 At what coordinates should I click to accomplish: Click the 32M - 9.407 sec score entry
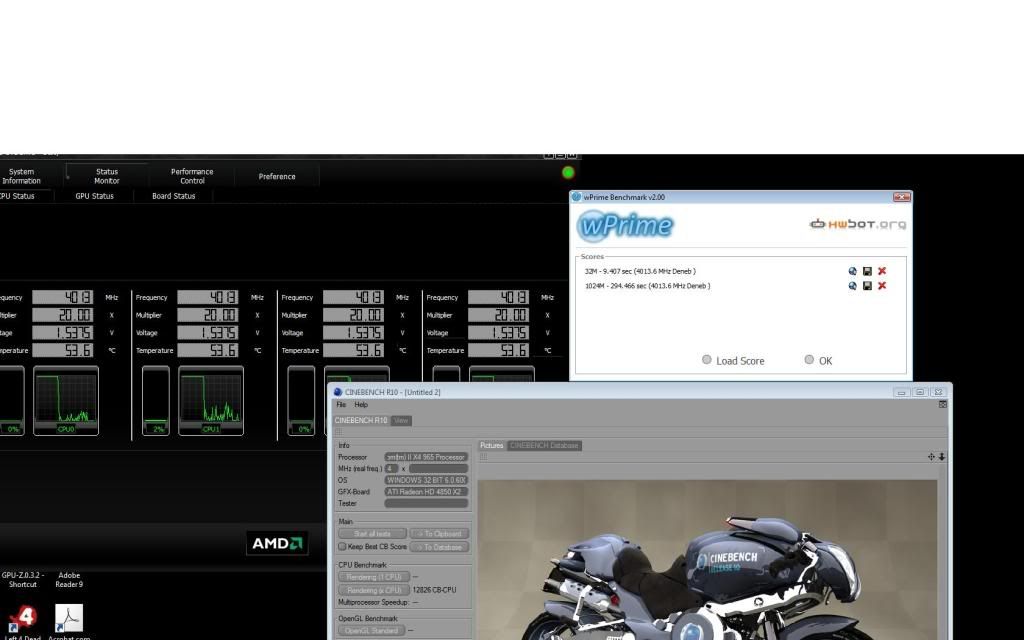[x=640, y=271]
